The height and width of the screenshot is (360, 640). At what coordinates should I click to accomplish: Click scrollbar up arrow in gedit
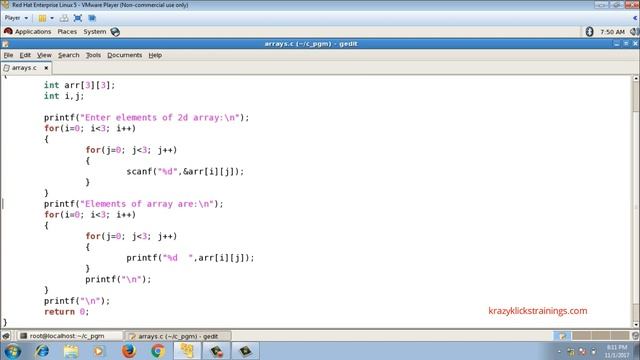tap(636, 78)
